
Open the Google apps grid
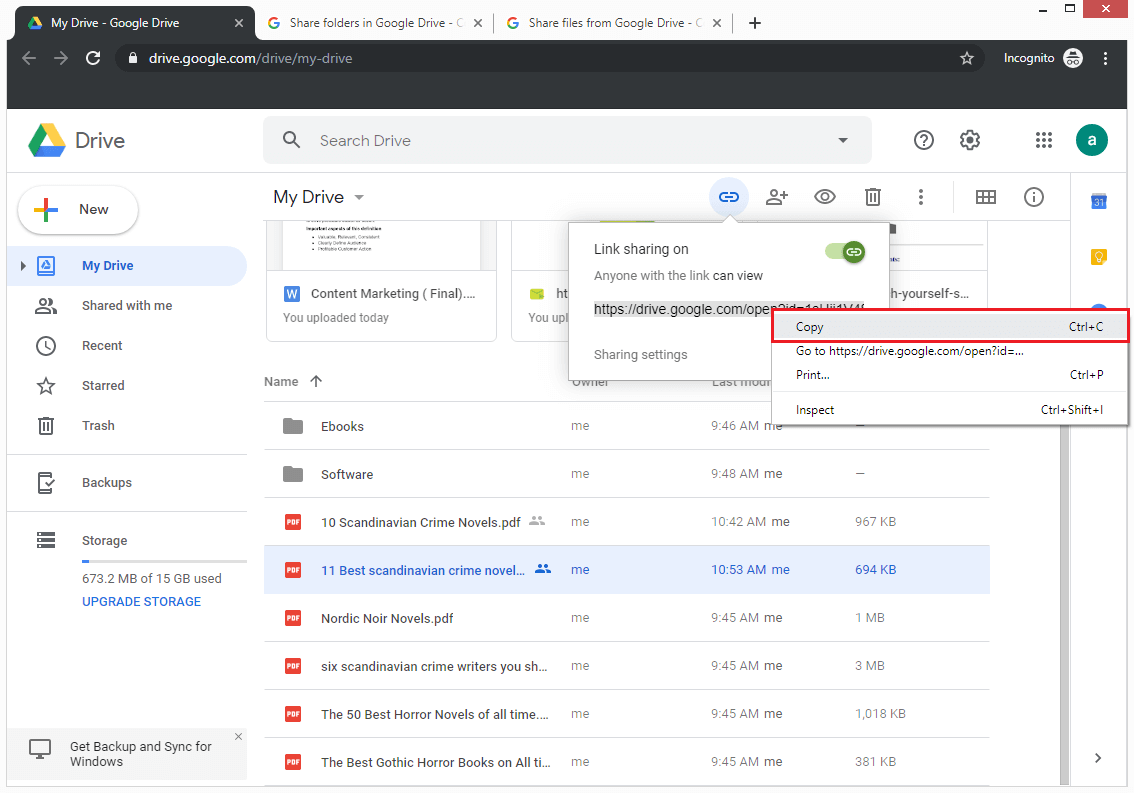(x=1044, y=140)
